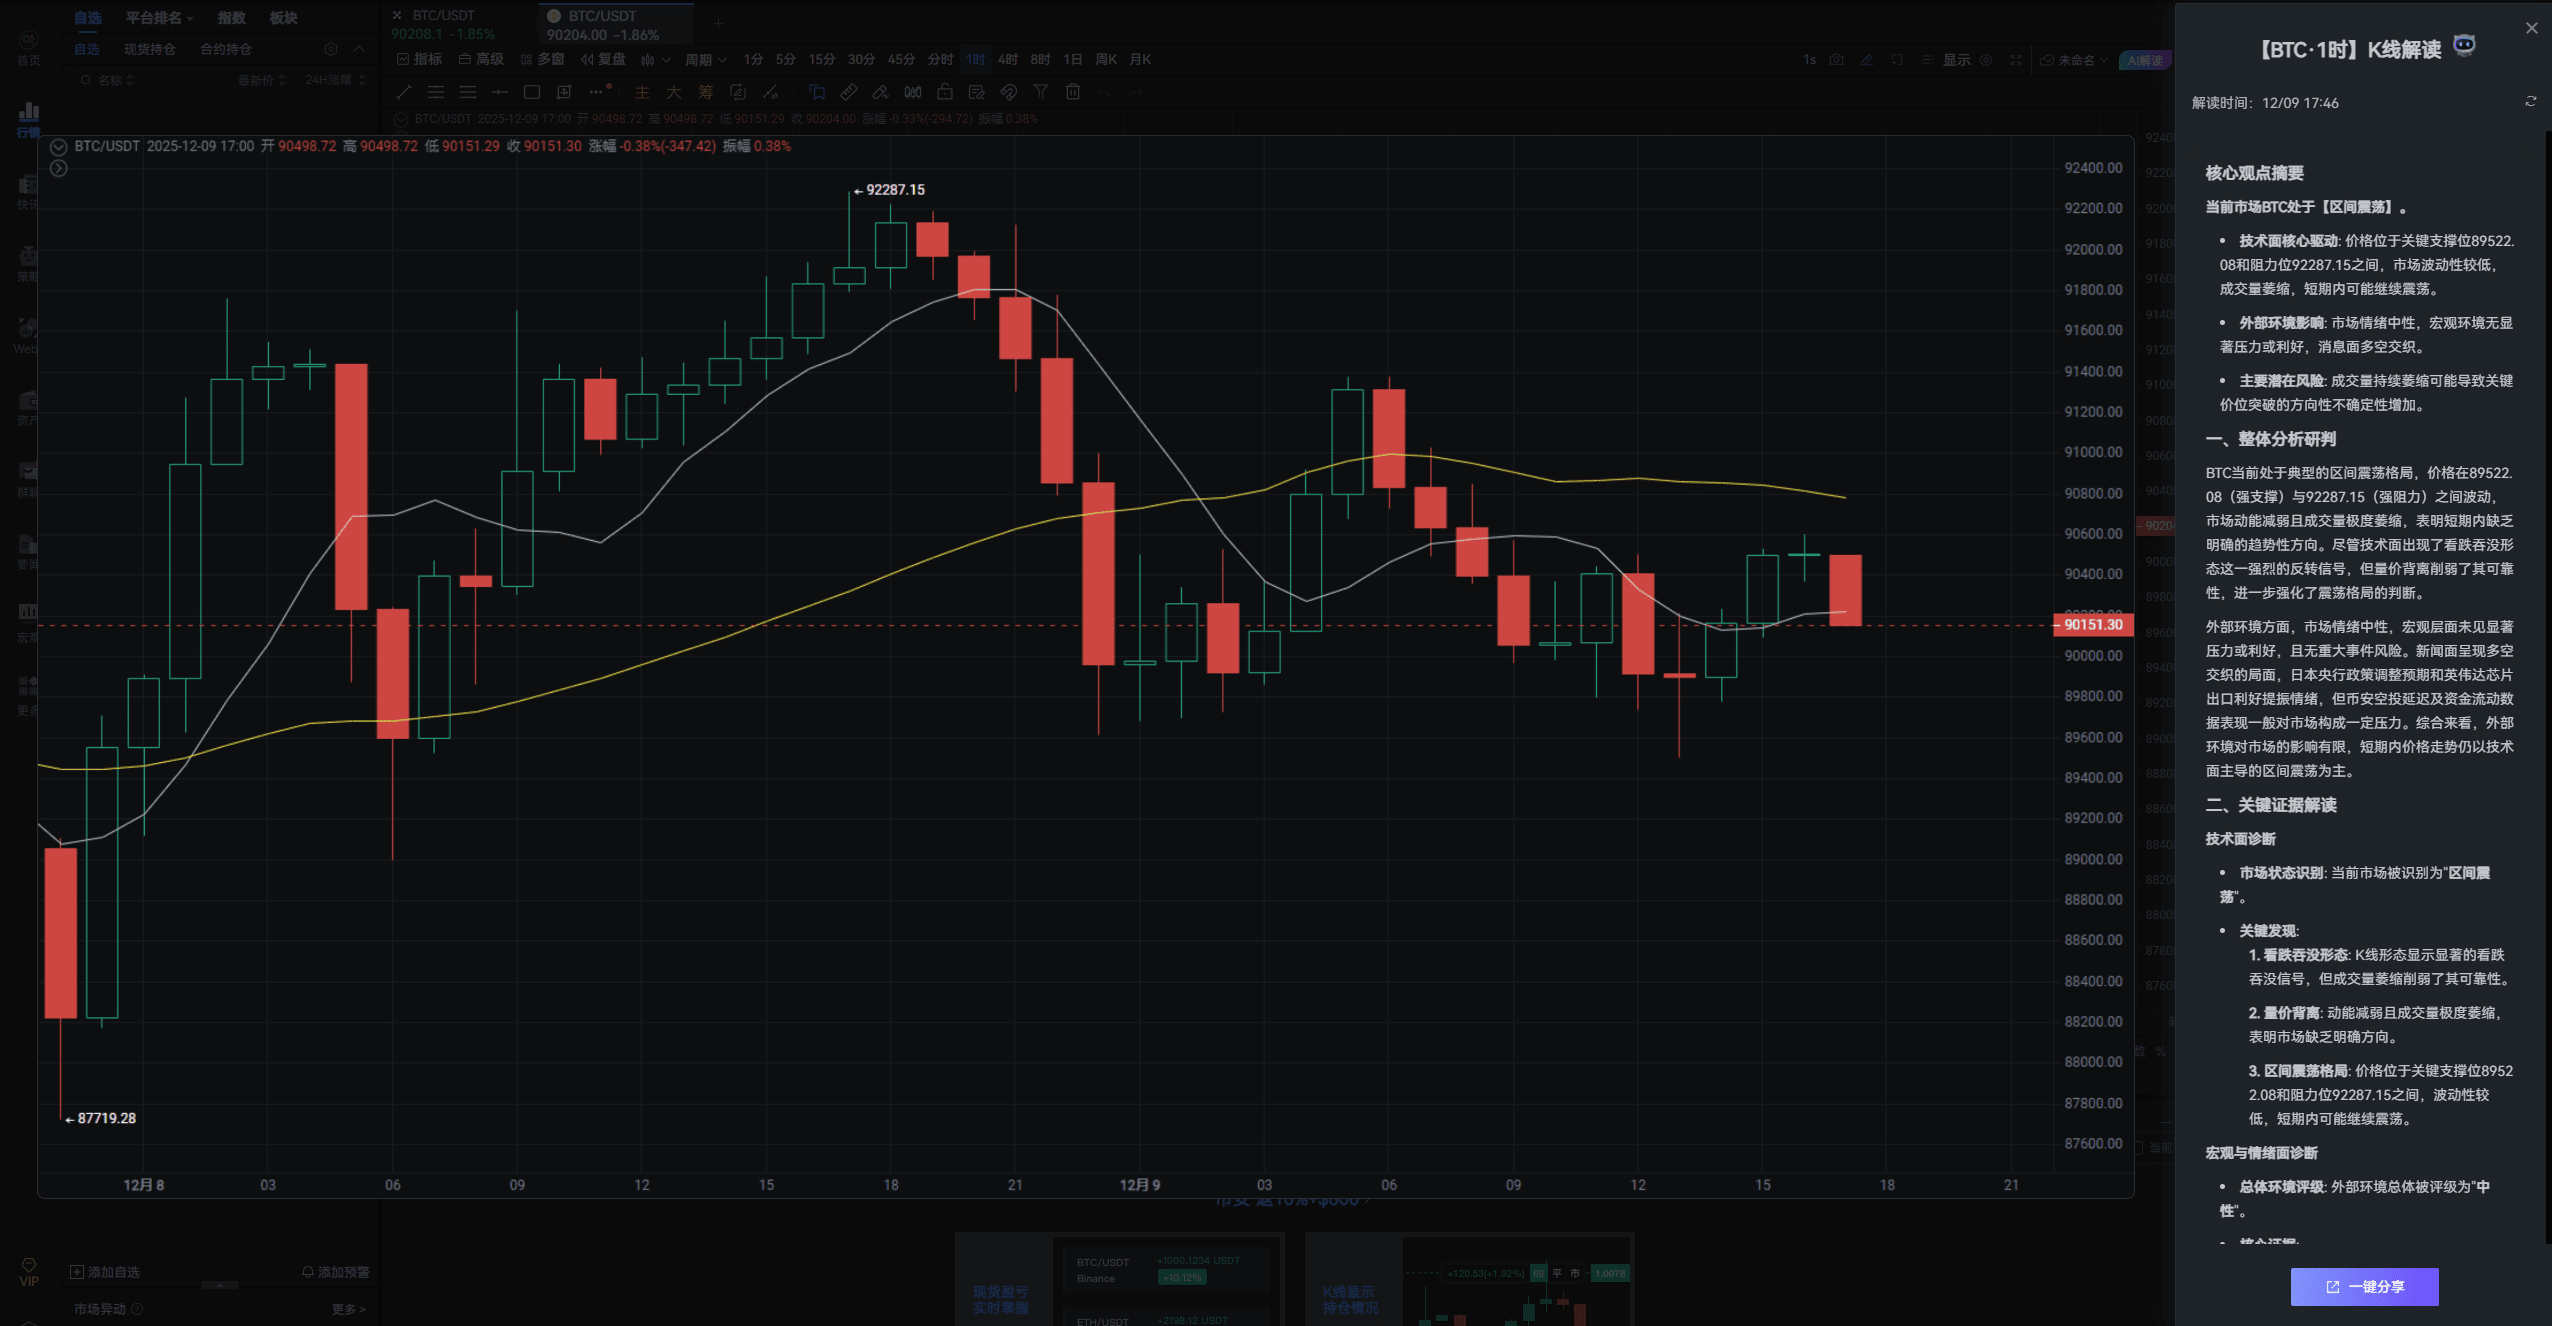Select the trend line drawing tool
This screenshot has width=2552, height=1326.
pos(403,92)
